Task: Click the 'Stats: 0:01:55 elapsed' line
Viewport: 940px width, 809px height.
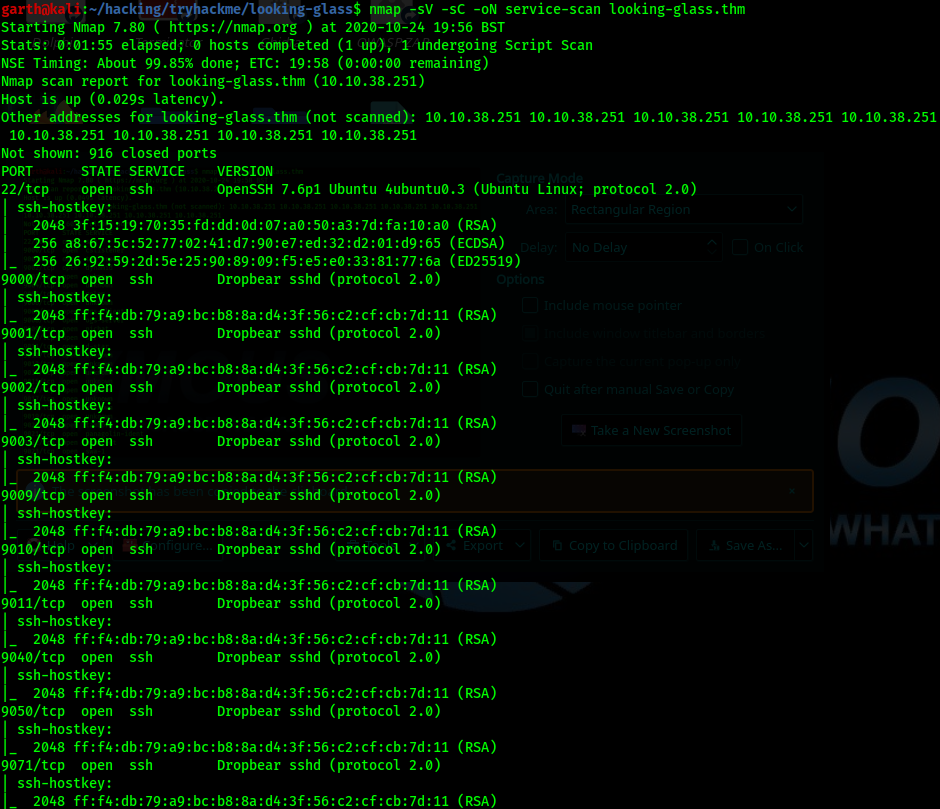Action: pos(297,46)
